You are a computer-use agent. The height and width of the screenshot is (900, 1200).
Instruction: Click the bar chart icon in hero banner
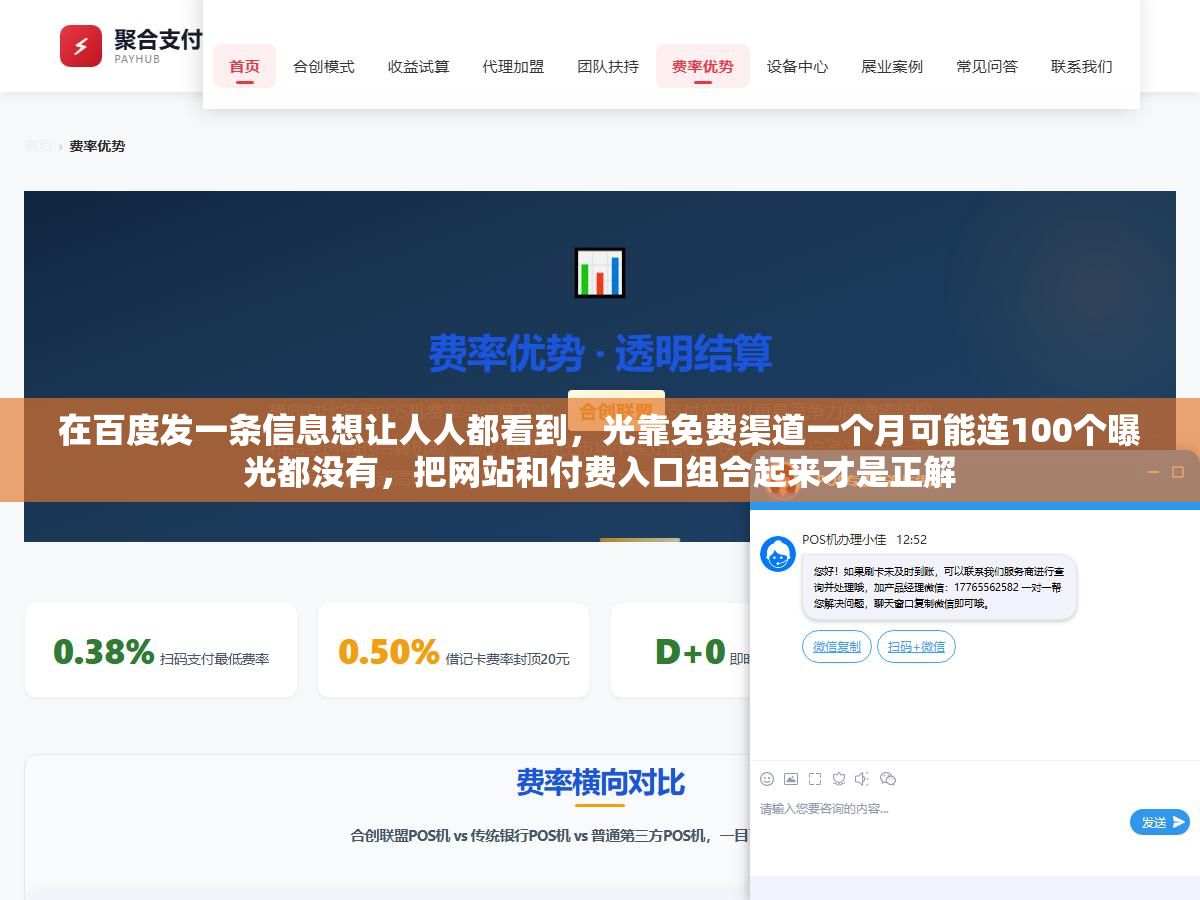point(600,273)
